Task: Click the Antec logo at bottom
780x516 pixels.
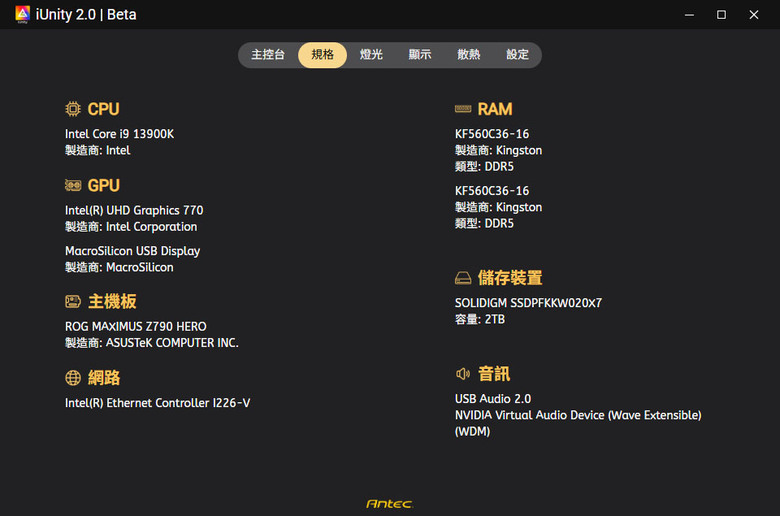Action: pyautogui.click(x=390, y=504)
